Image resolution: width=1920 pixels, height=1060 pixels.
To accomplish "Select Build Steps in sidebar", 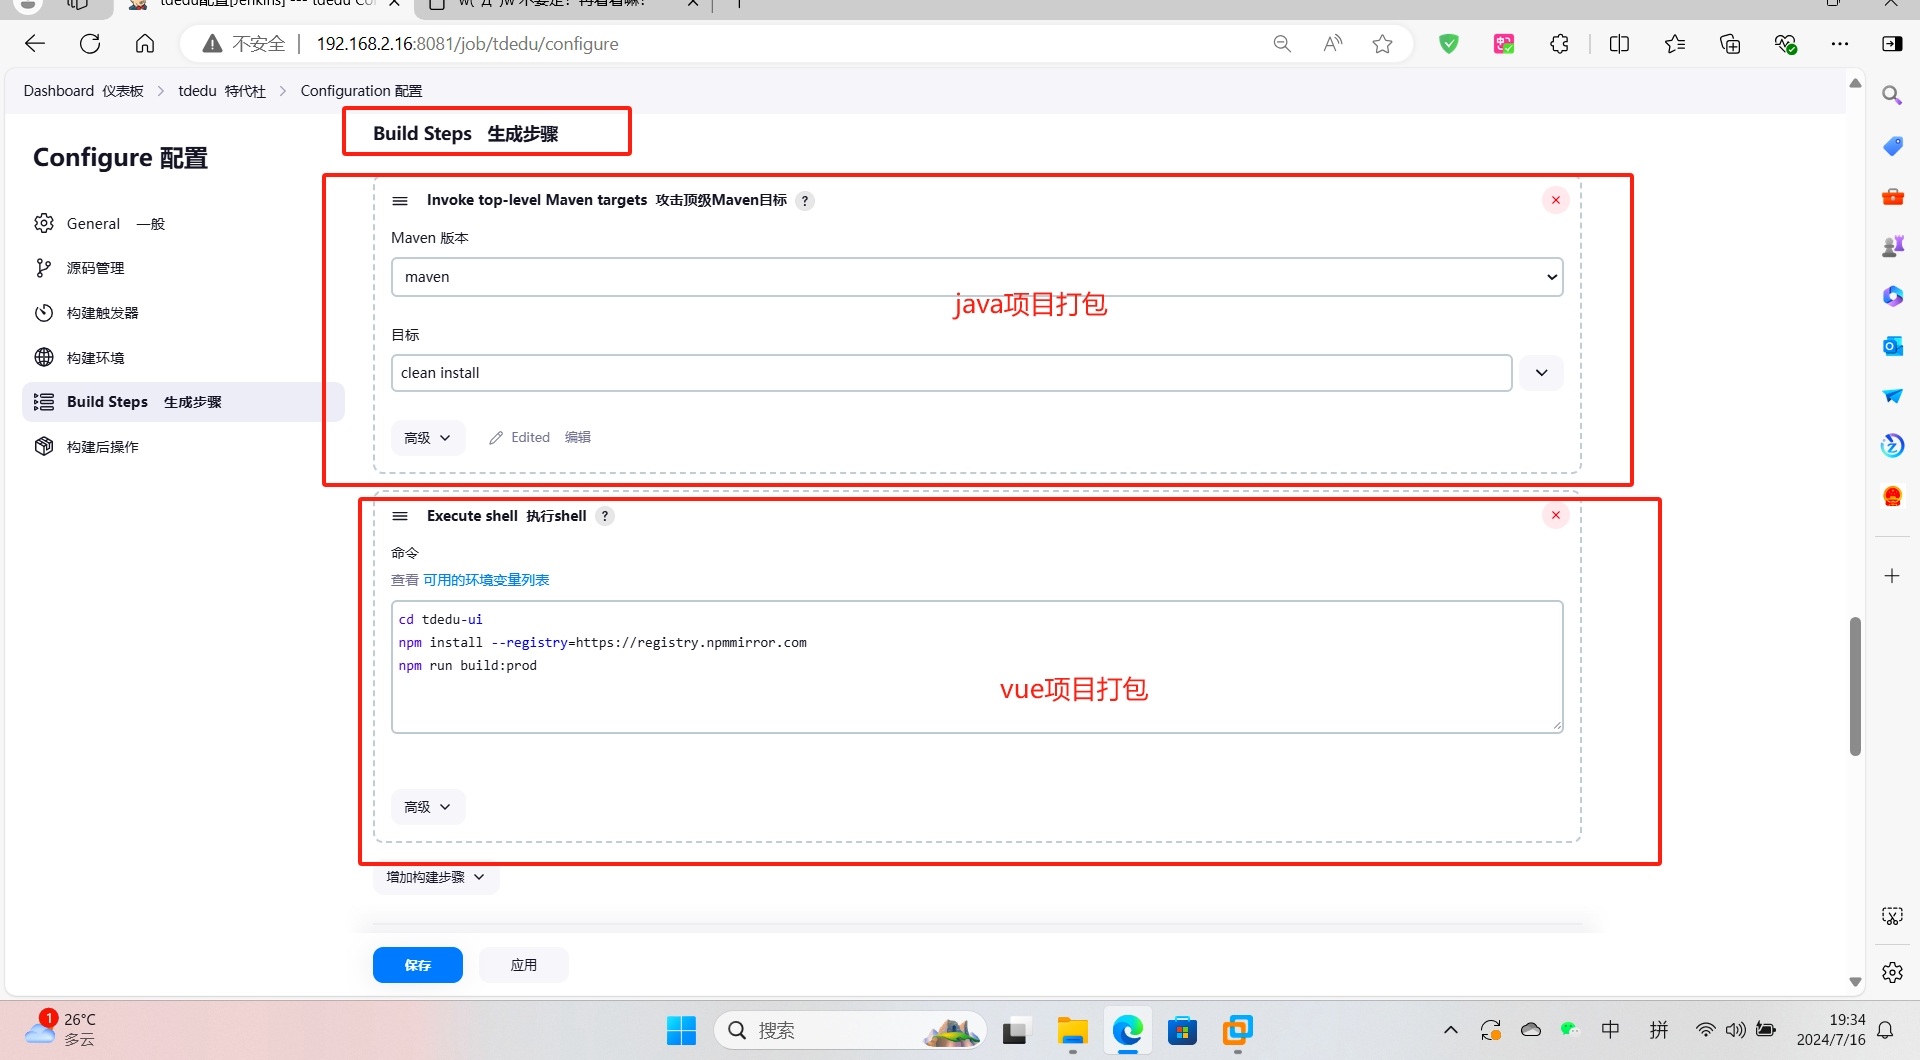I will pyautogui.click(x=183, y=402).
